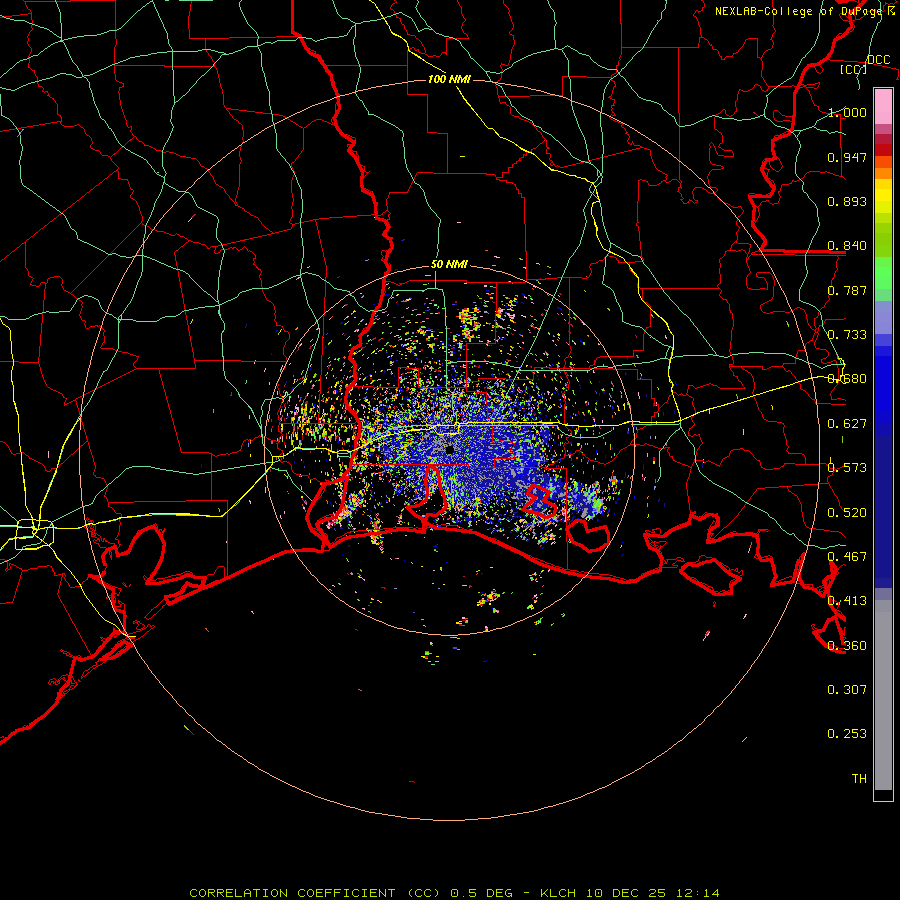Click the 0.573 scale value
The height and width of the screenshot is (900, 900).
pyautogui.click(x=847, y=468)
